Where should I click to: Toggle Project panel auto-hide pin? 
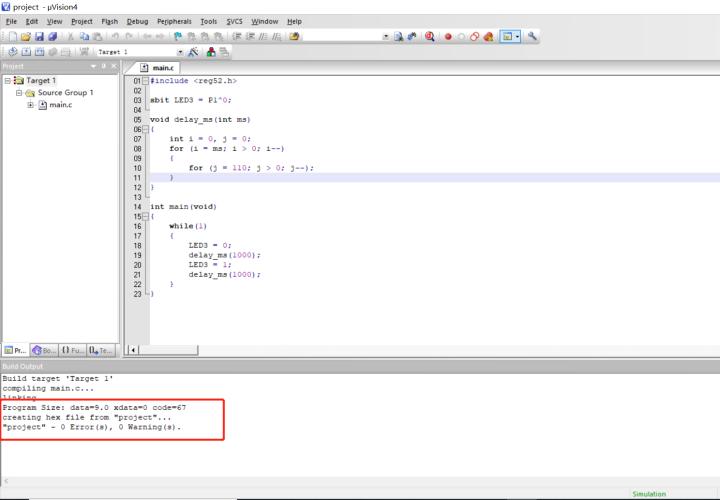point(103,66)
